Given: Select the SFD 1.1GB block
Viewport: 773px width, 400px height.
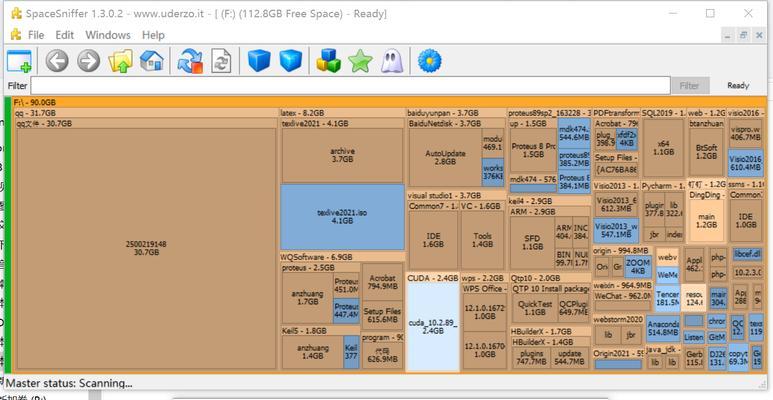Looking at the screenshot, I should [532, 242].
